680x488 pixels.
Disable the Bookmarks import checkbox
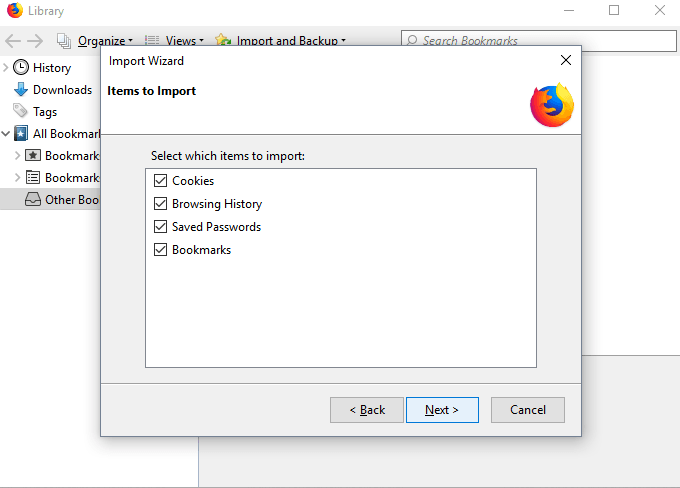point(160,250)
